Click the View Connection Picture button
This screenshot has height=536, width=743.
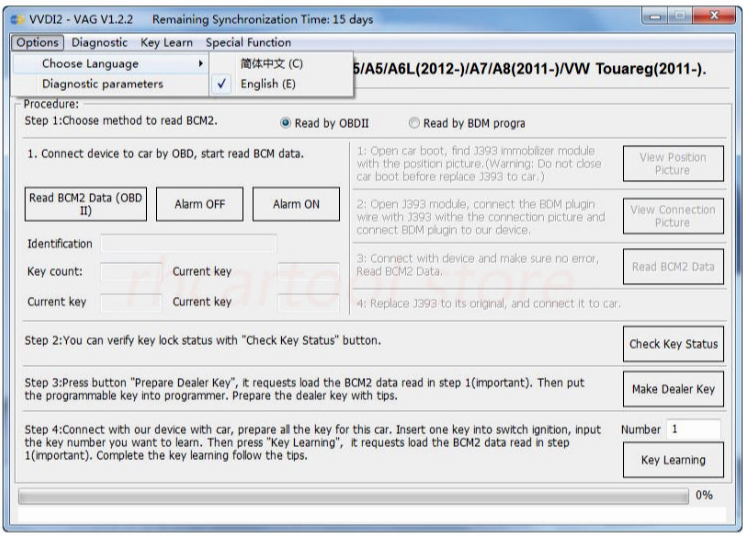[673, 216]
